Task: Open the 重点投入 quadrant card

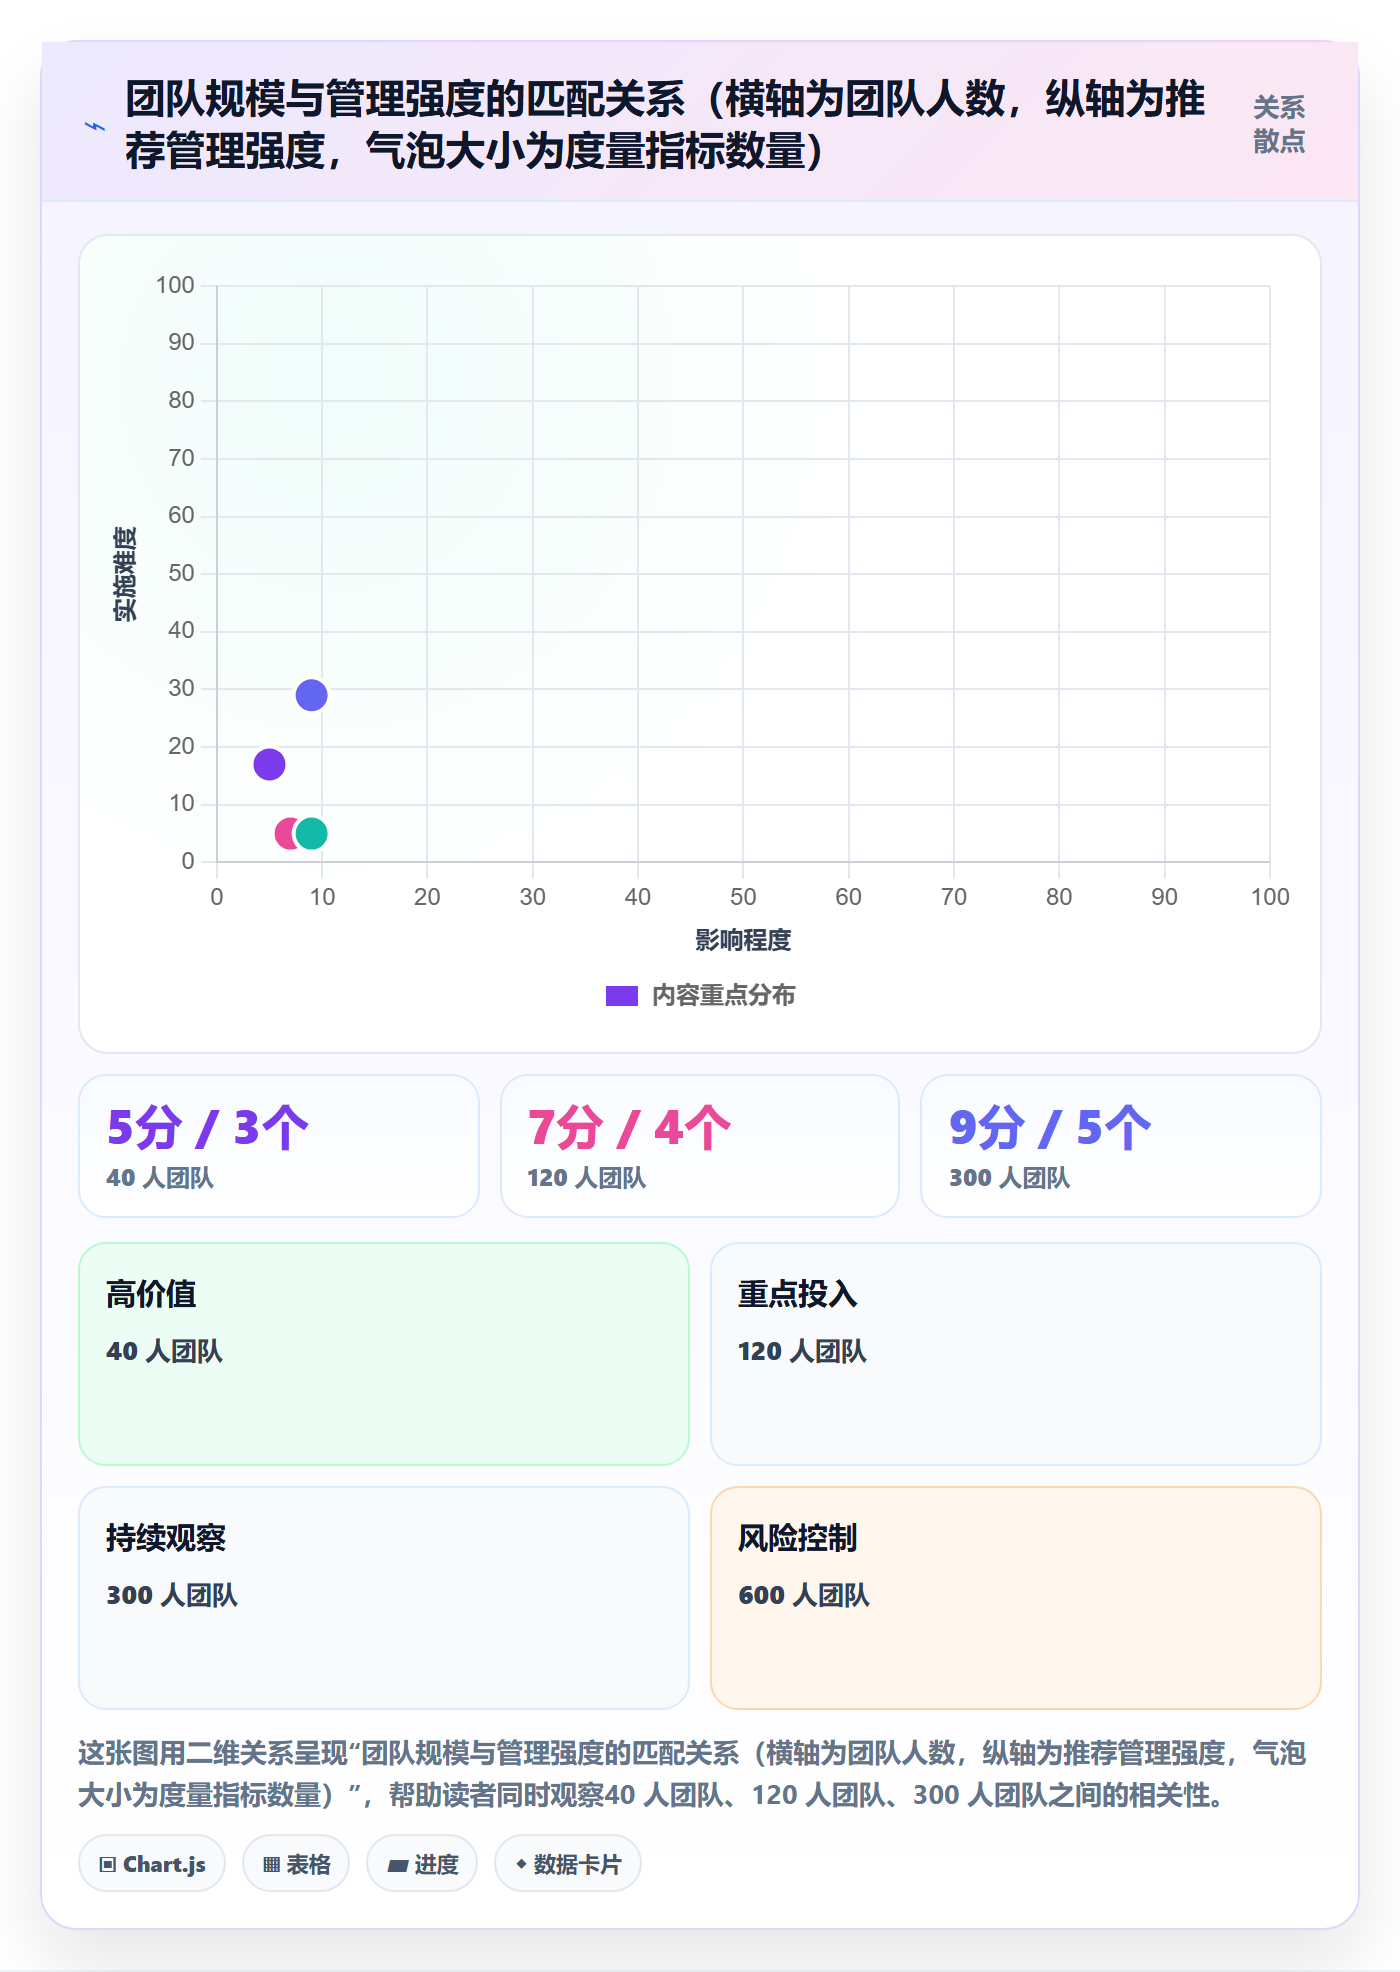Action: [x=1016, y=1354]
